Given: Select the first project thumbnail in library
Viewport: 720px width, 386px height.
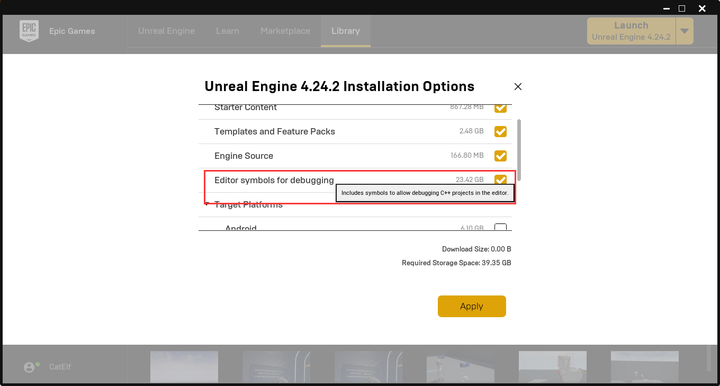Looking at the screenshot, I should tap(184, 367).
